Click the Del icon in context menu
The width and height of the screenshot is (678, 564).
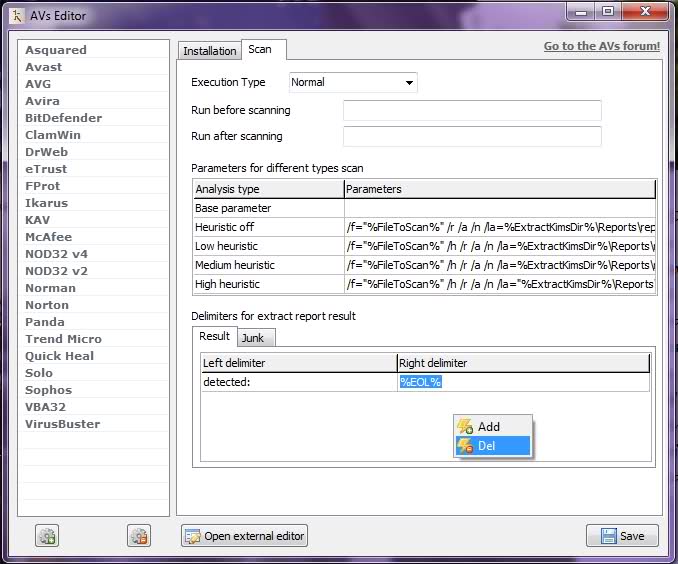[465, 446]
